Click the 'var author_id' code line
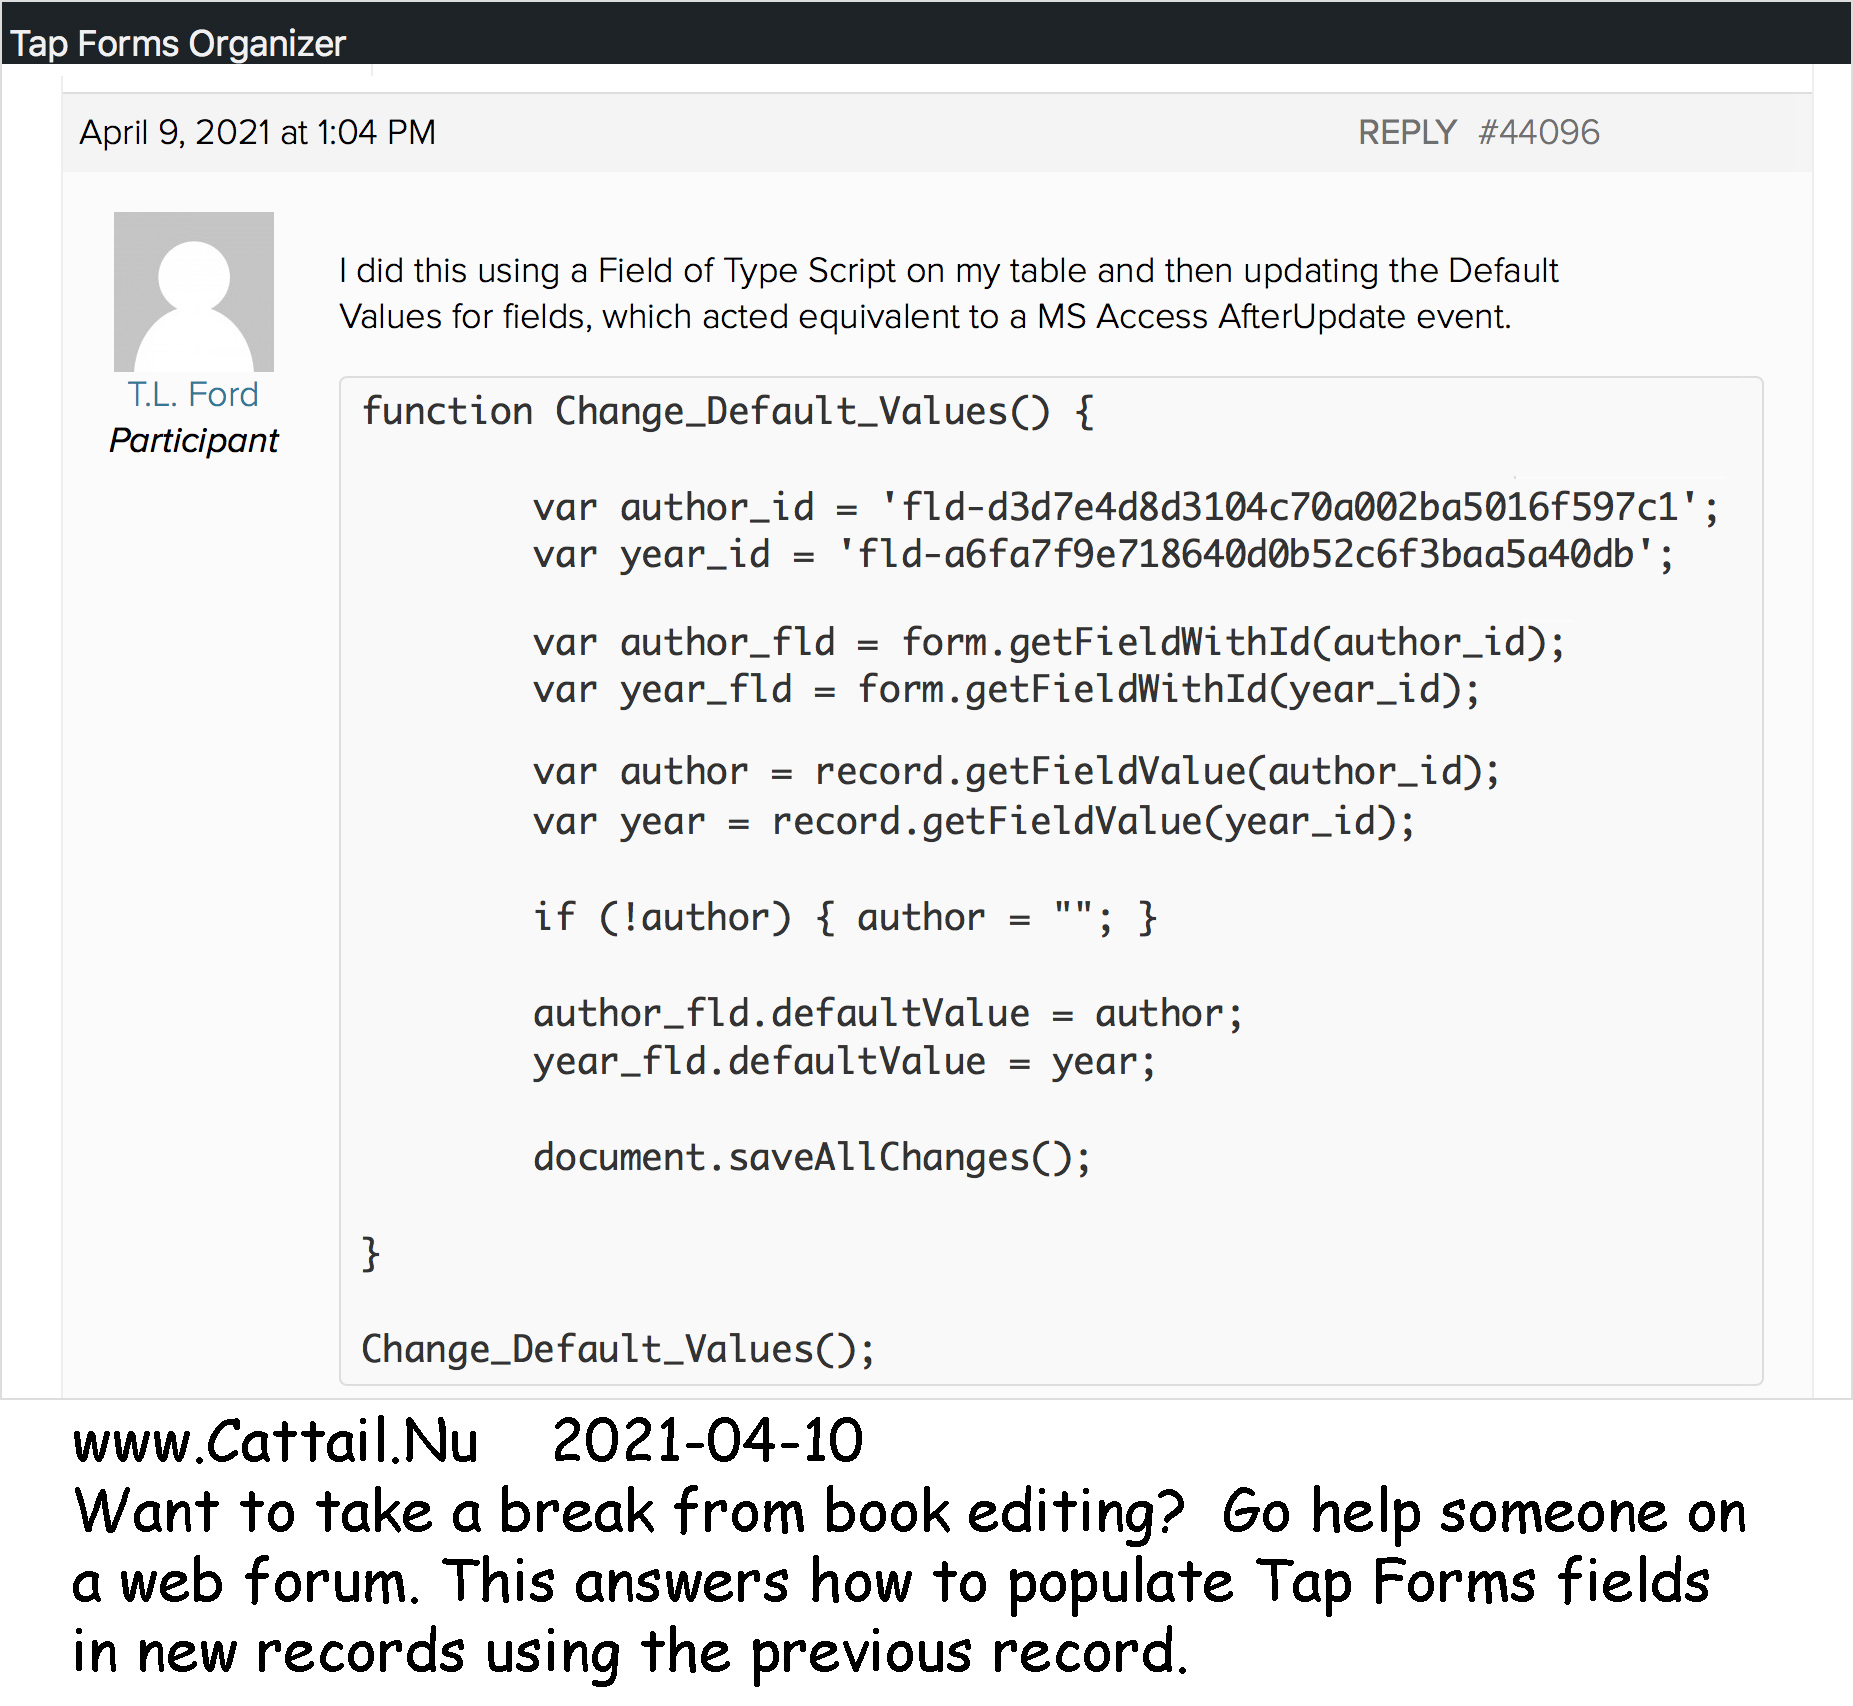This screenshot has width=1853, height=1706. click(x=1125, y=508)
